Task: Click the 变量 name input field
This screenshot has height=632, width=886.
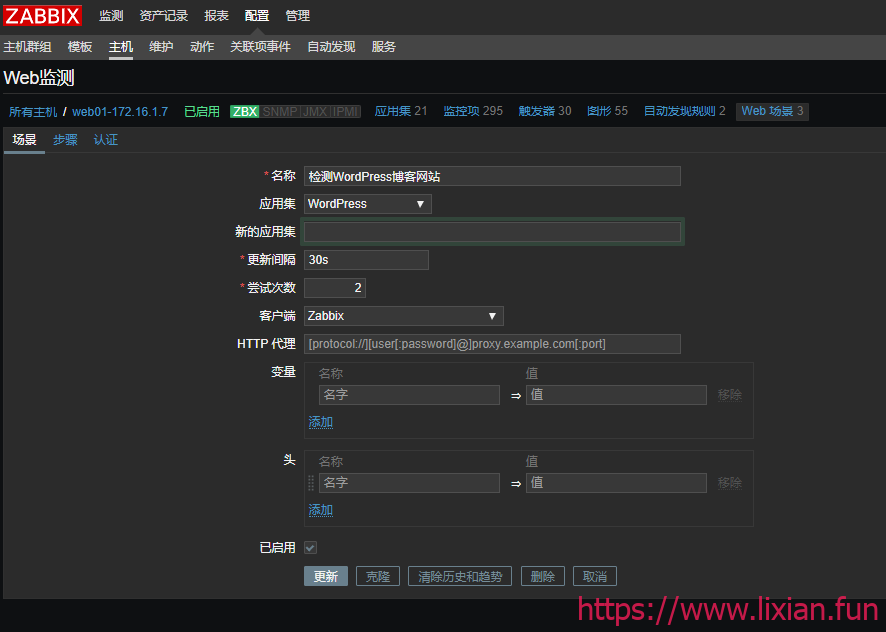Action: [x=409, y=395]
